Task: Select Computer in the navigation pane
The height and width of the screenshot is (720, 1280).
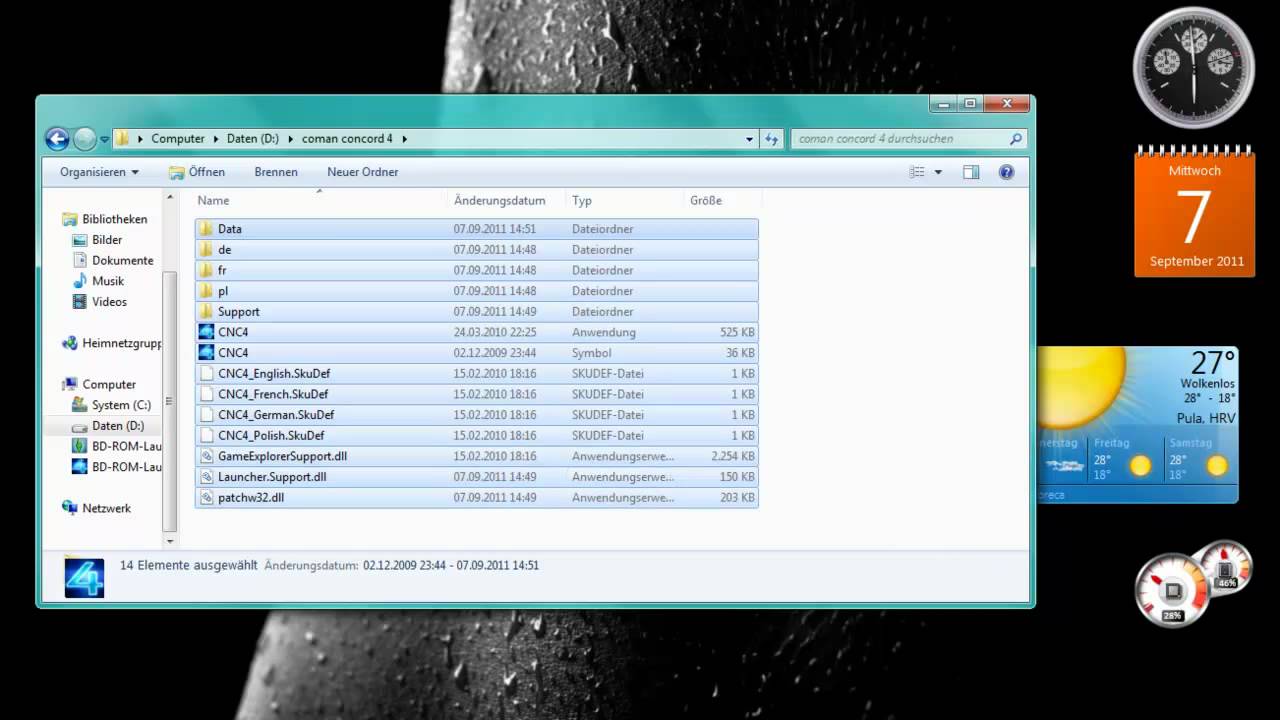Action: [109, 384]
